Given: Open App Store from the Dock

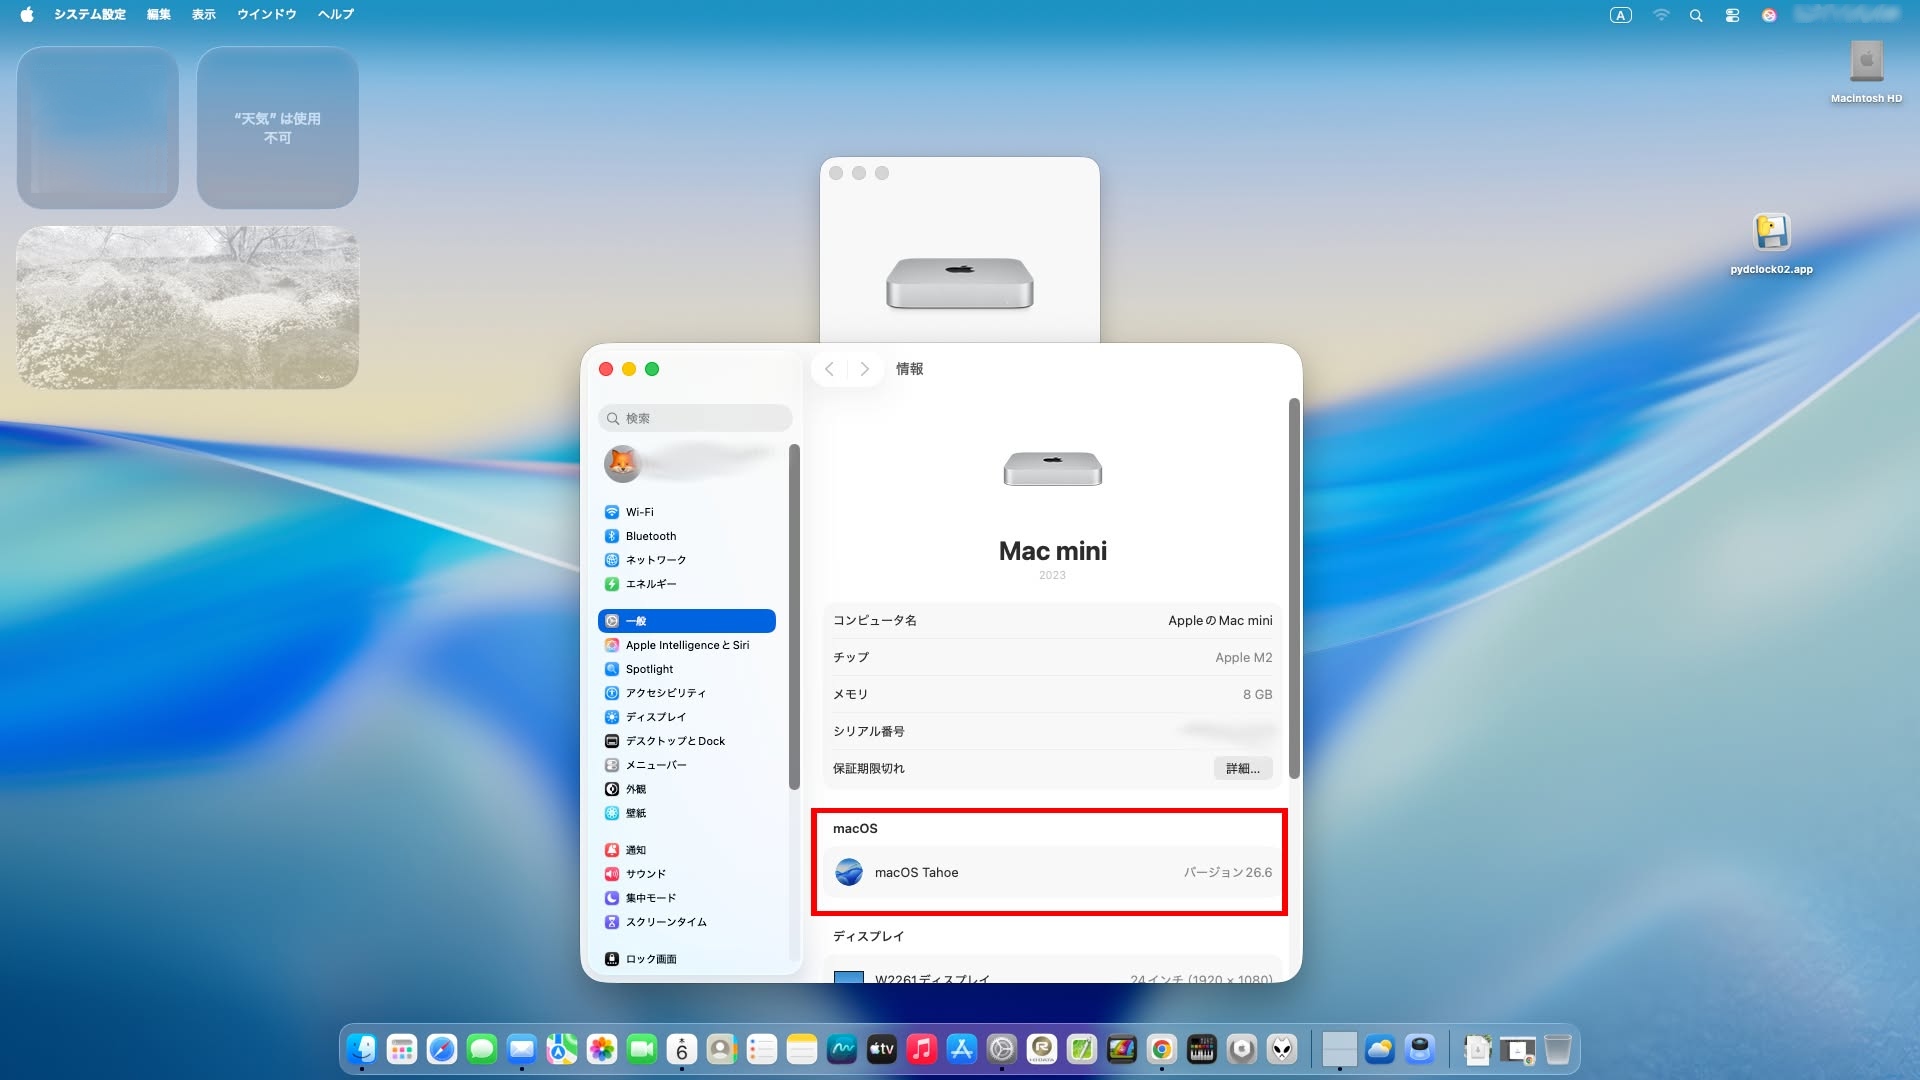Looking at the screenshot, I should [962, 1049].
